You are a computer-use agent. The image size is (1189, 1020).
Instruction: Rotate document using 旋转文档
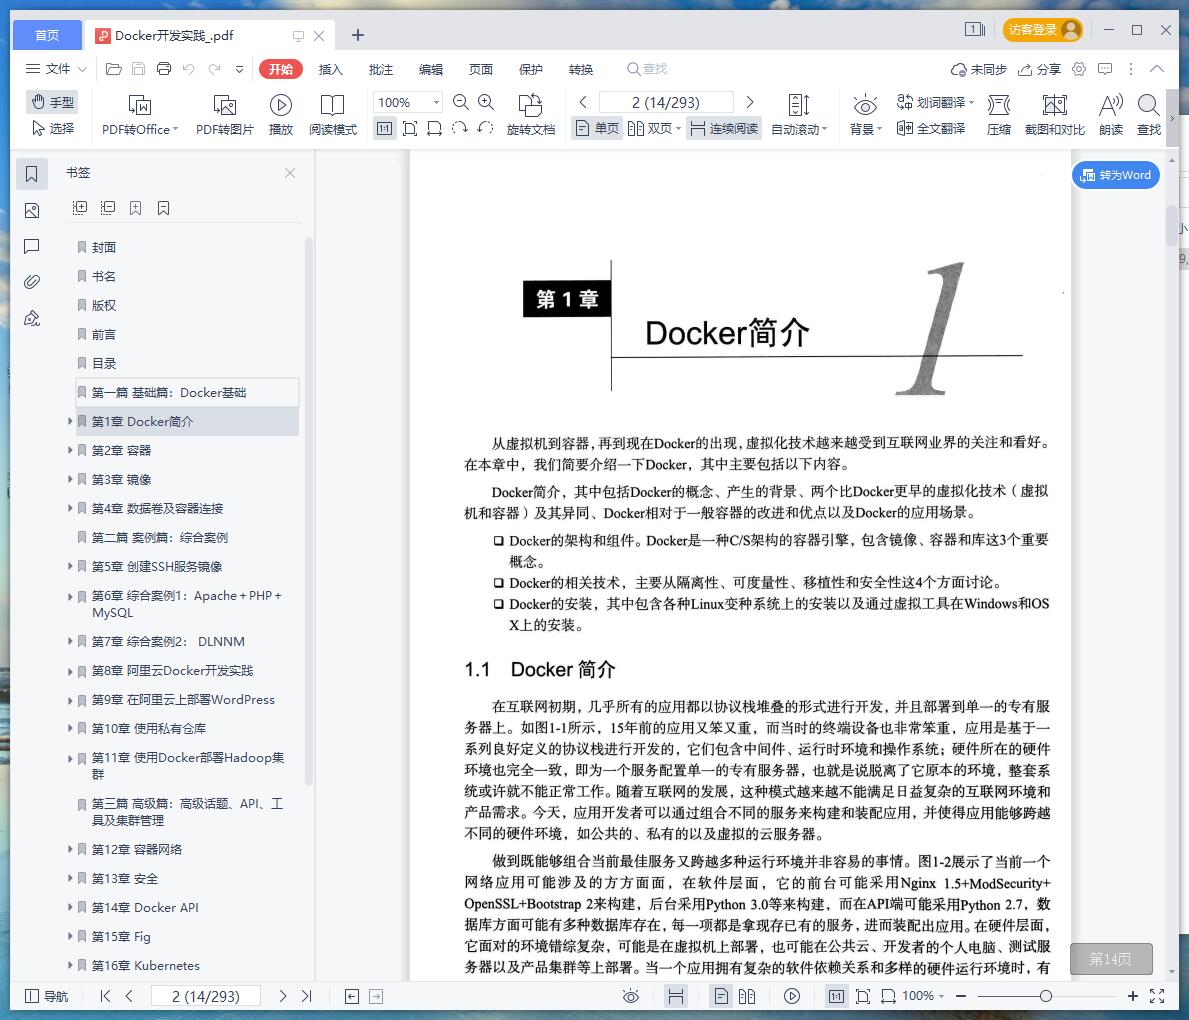[x=531, y=115]
